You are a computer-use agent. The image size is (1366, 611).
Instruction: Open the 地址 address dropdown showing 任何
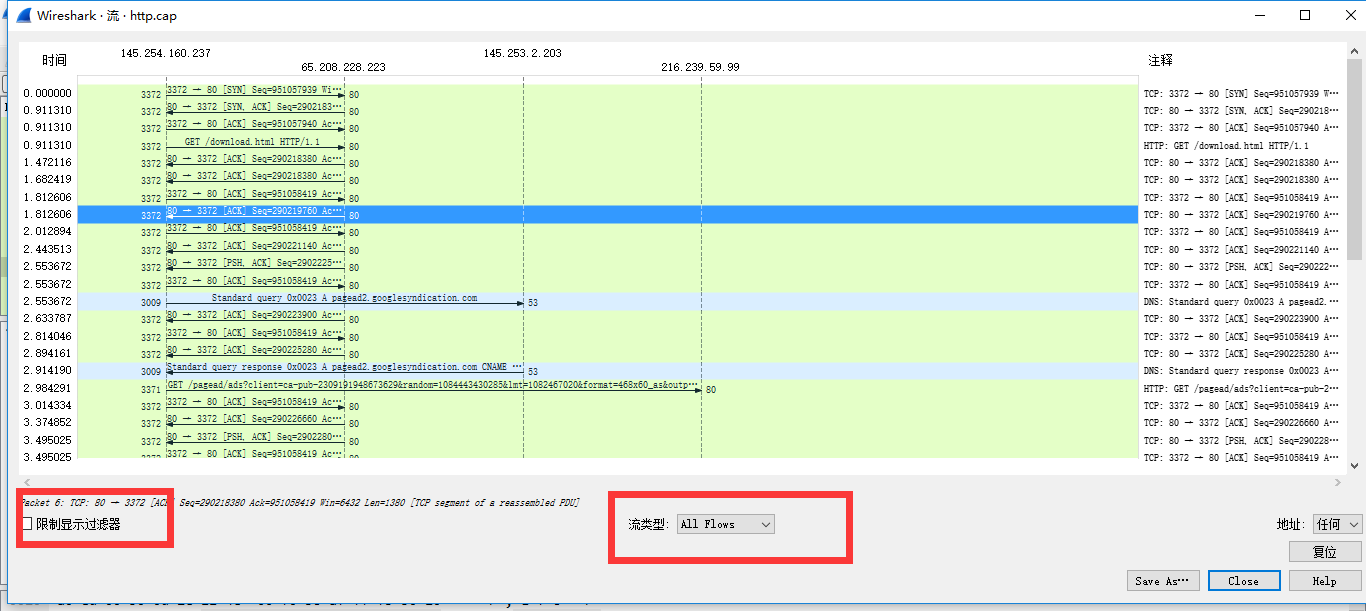click(x=1337, y=524)
